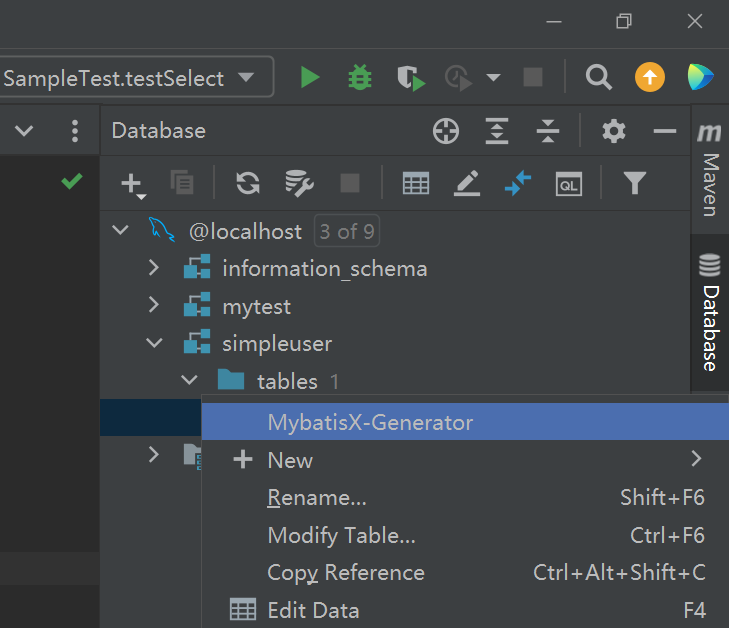Choose Copy Reference in context menu
Image resolution: width=729 pixels, height=628 pixels.
(x=465, y=573)
